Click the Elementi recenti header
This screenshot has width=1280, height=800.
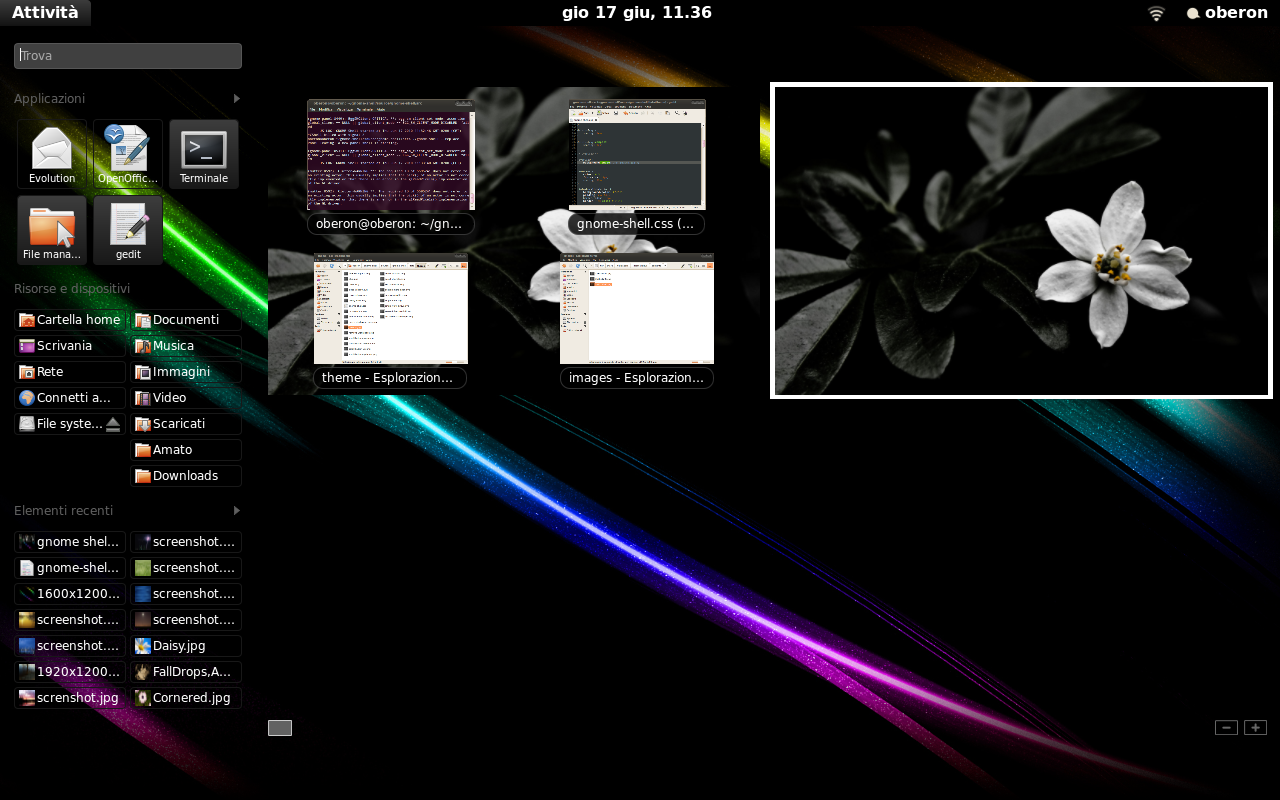coord(64,510)
